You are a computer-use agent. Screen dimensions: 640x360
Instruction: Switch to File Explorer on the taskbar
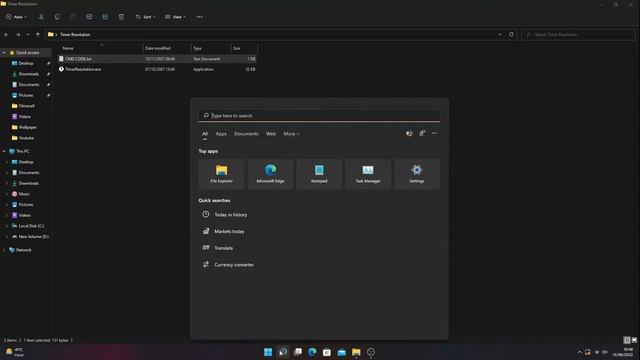tap(356, 352)
